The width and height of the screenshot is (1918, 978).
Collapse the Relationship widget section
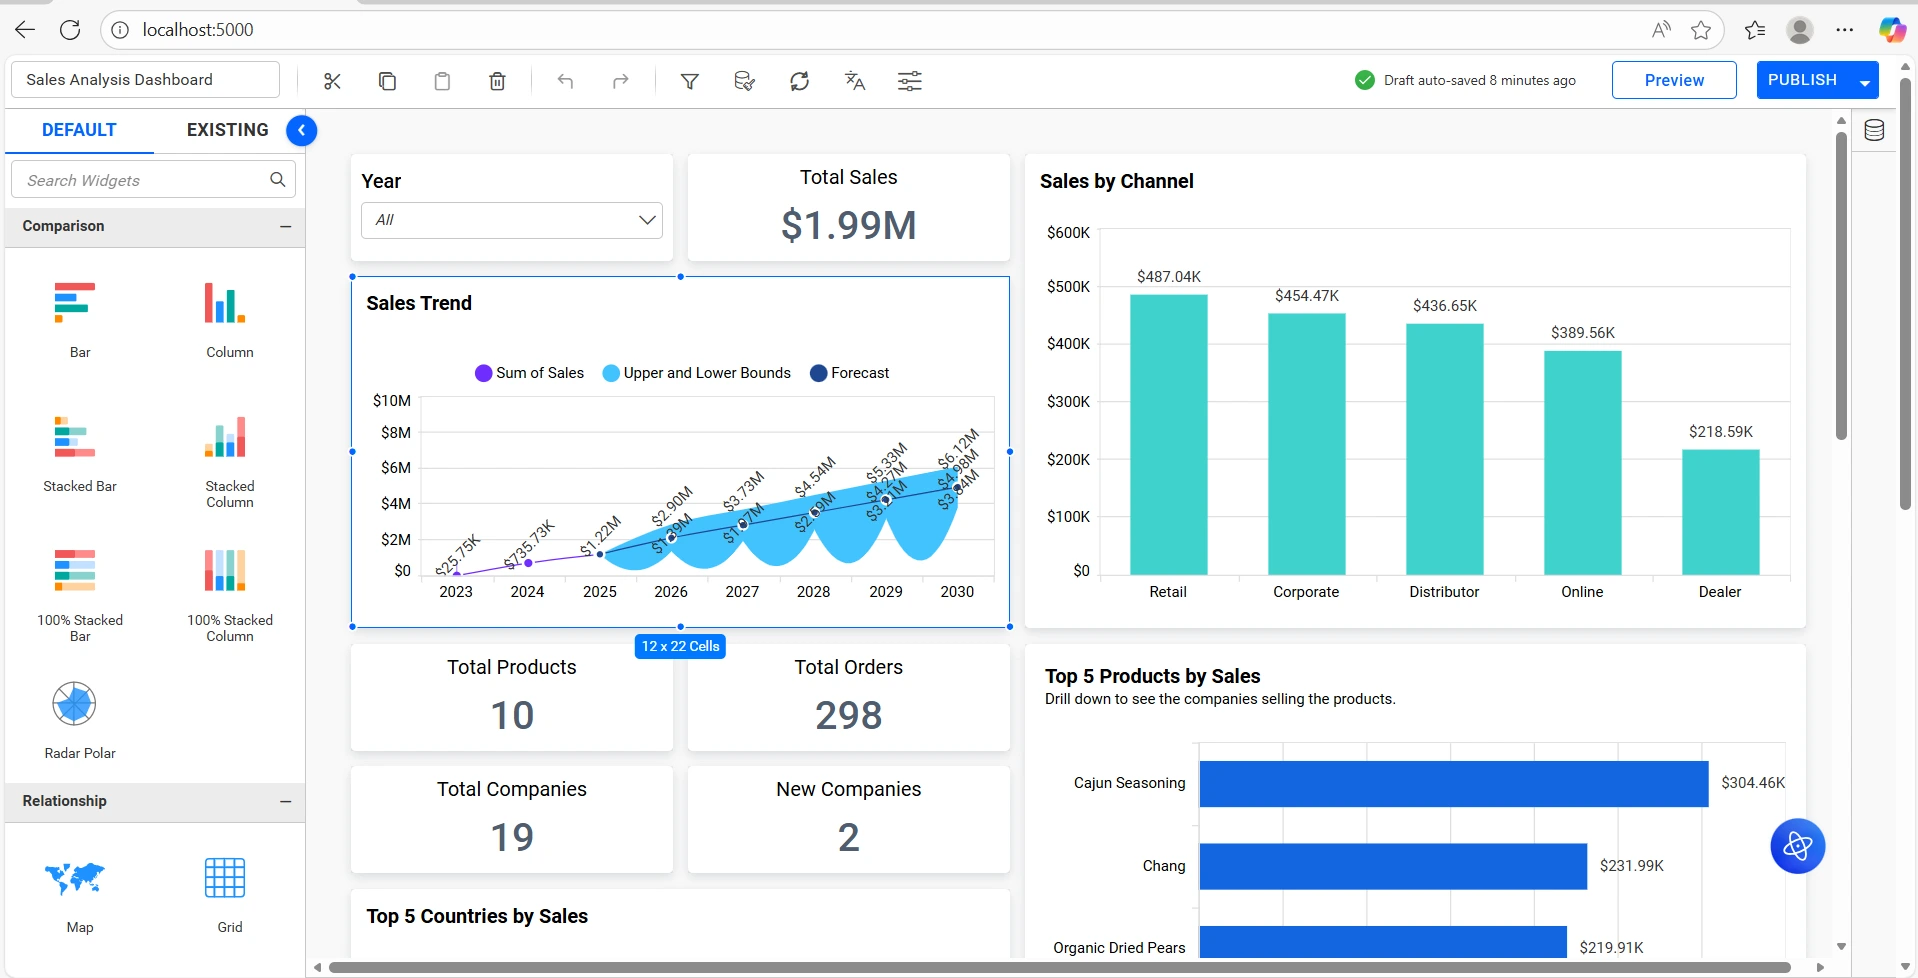tap(286, 802)
